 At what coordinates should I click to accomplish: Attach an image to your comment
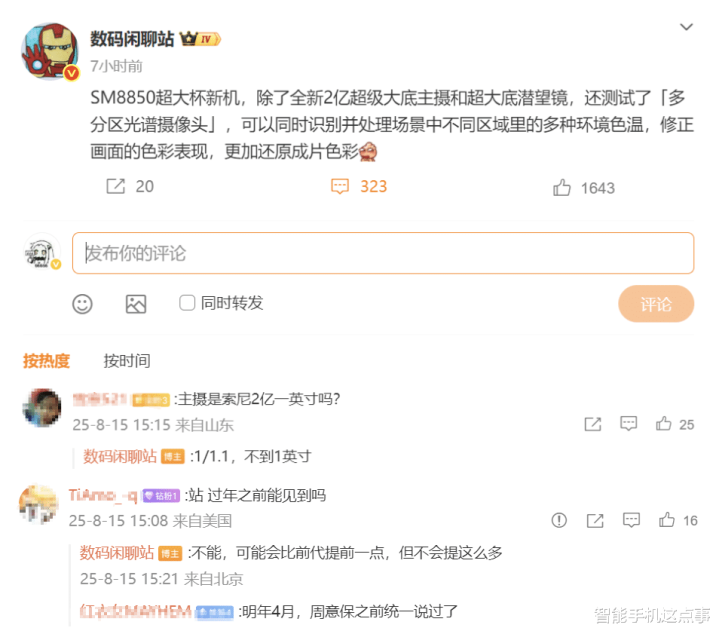[136, 304]
